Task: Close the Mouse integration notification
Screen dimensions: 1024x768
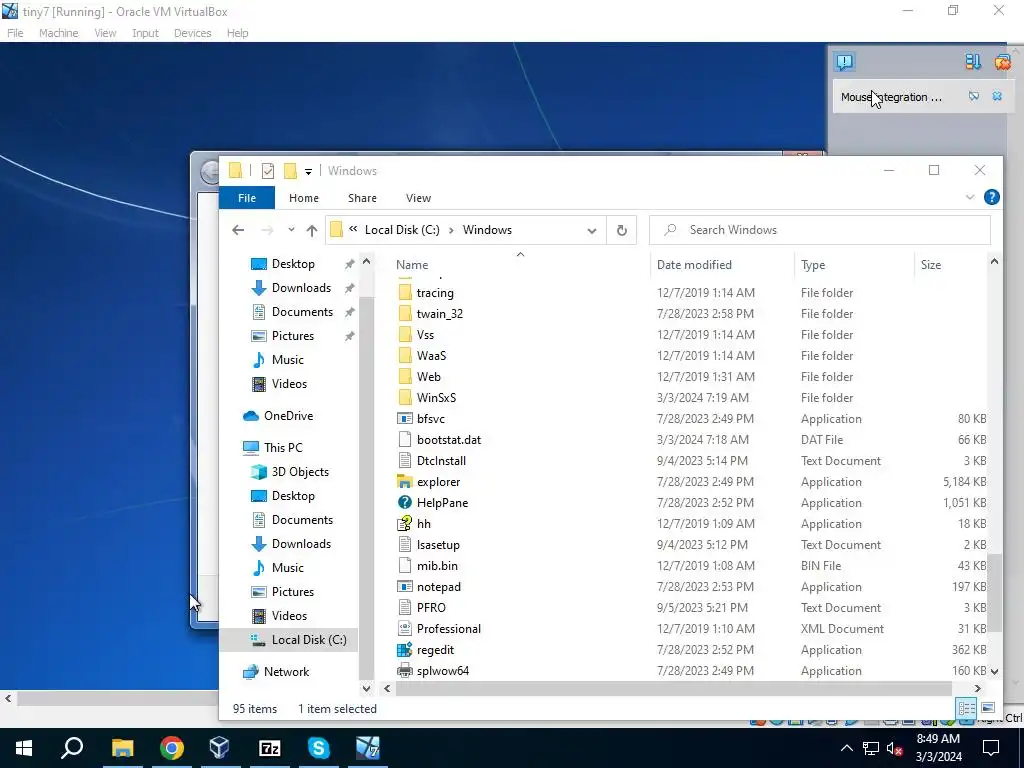Action: [x=997, y=97]
